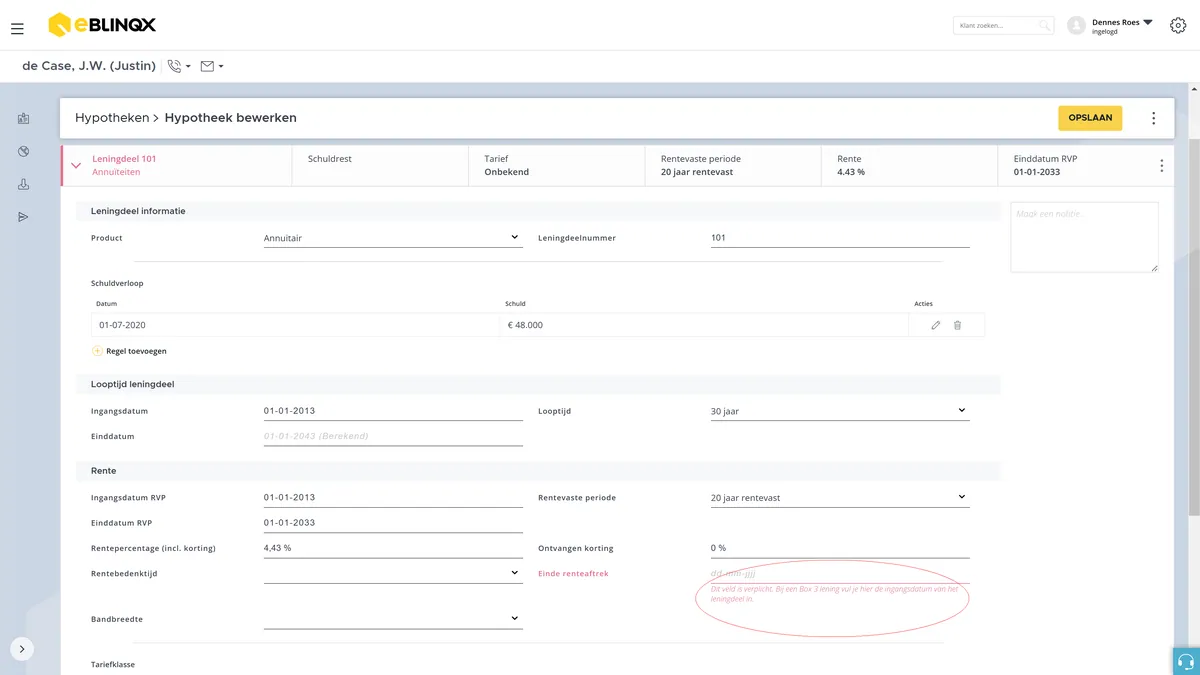Go back to Hypotheken breadcrumb

[x=112, y=118]
